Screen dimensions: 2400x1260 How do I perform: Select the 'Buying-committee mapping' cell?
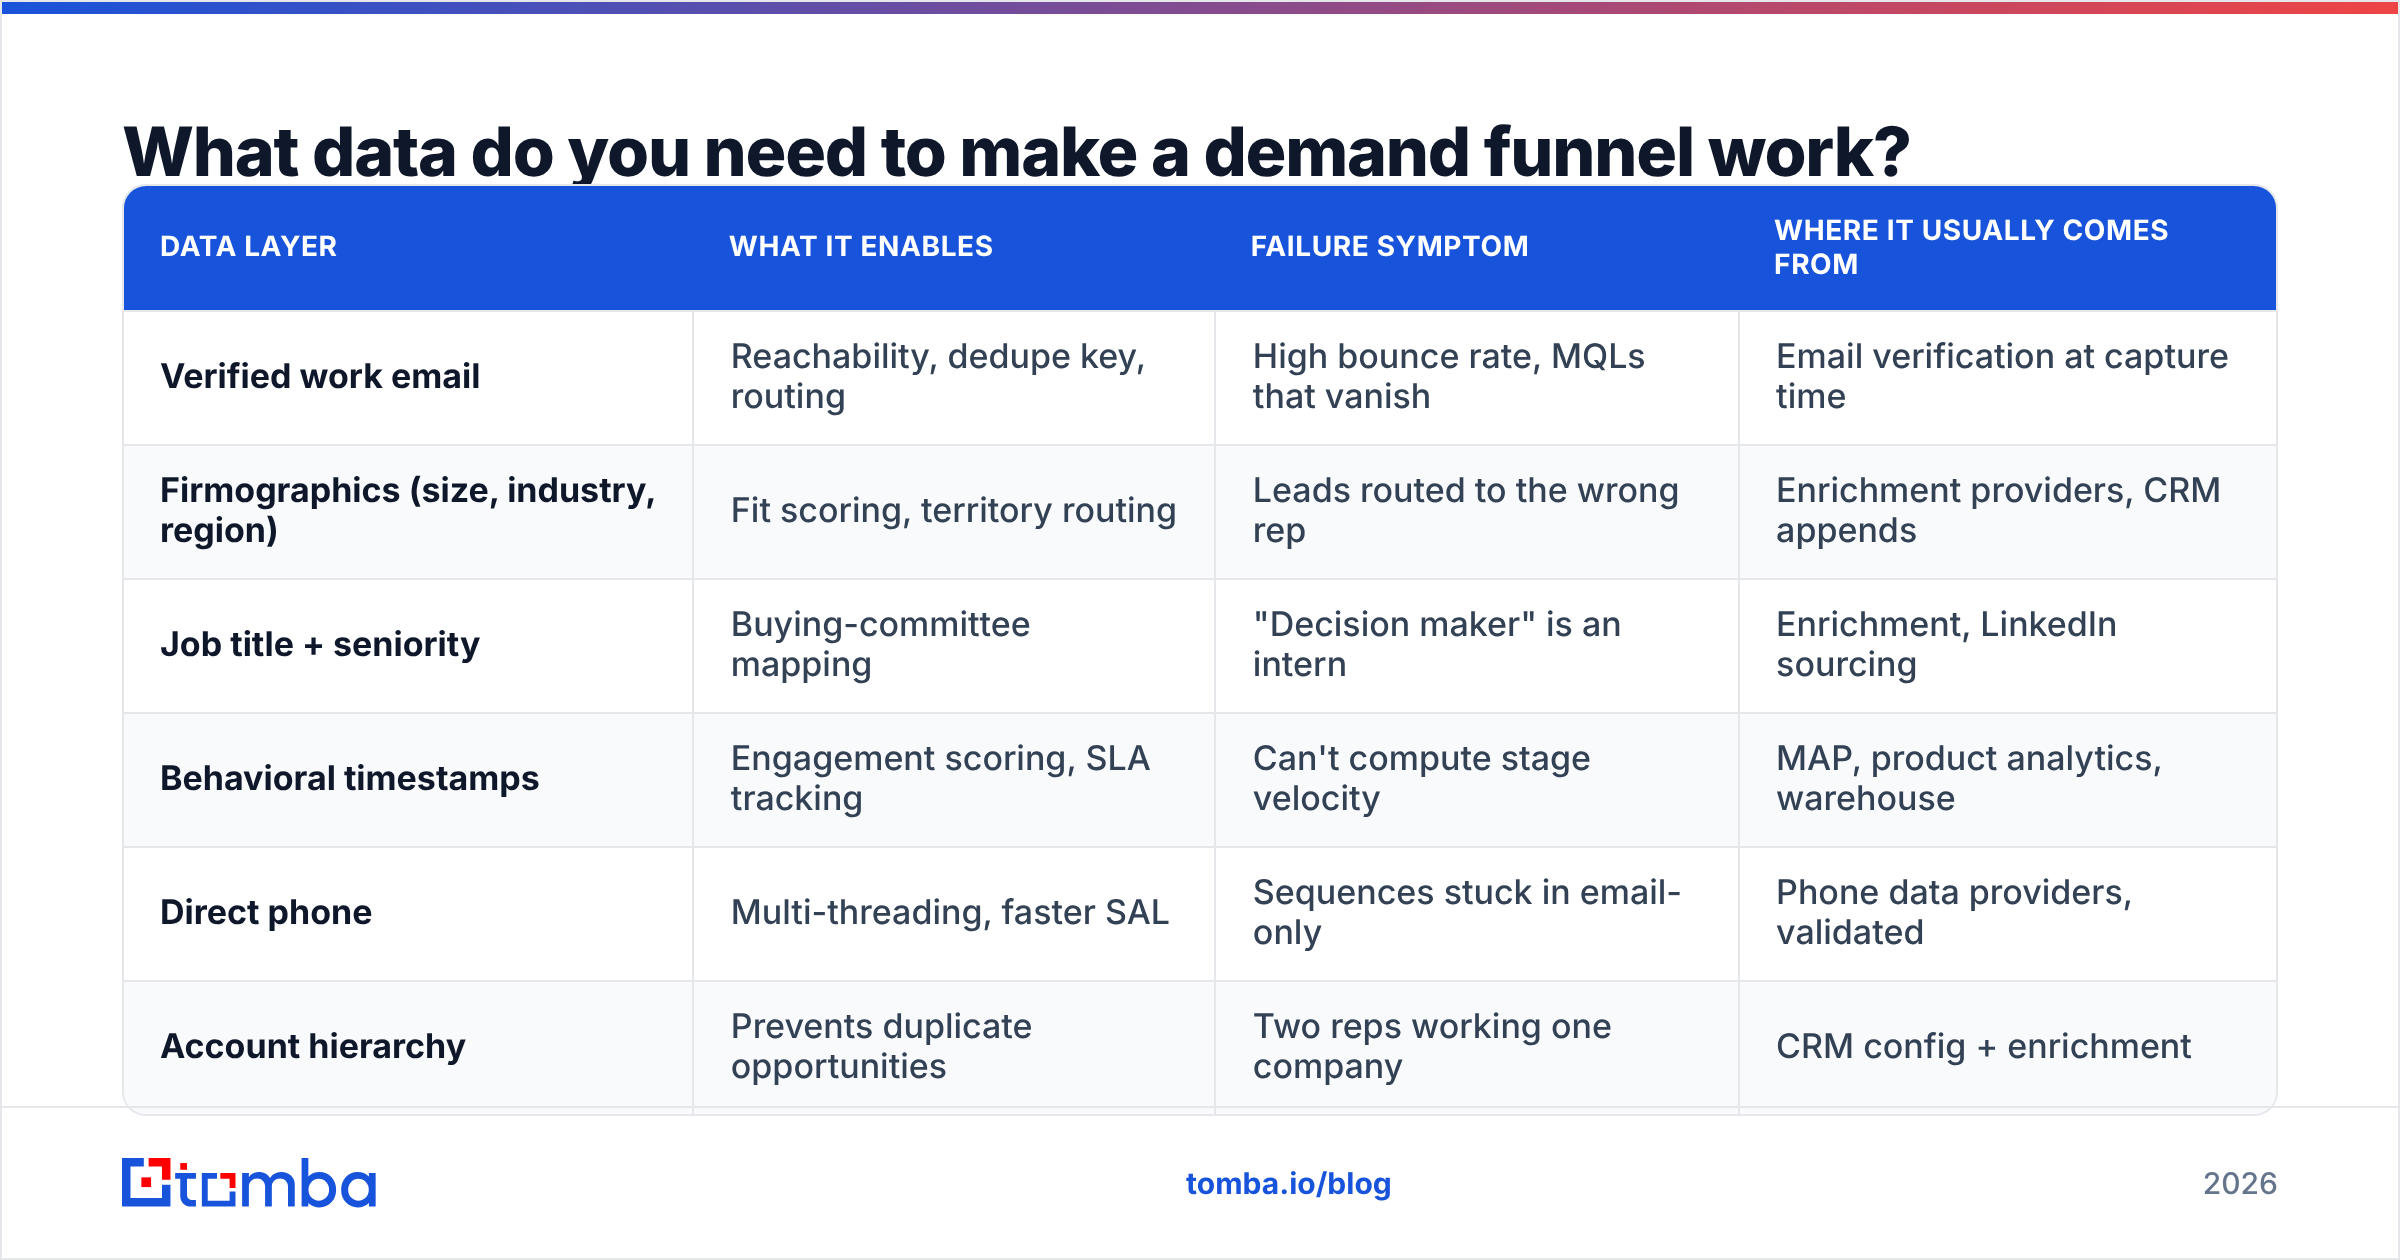[954, 645]
